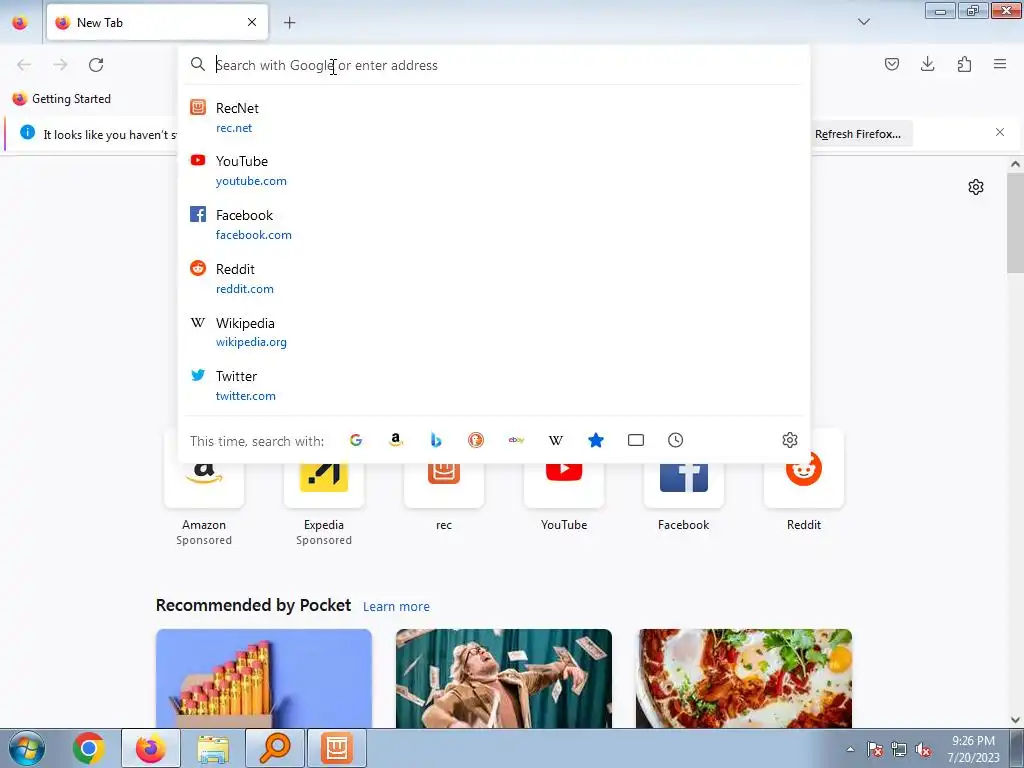
Task: Personalize new tab via gear icon
Action: [976, 187]
